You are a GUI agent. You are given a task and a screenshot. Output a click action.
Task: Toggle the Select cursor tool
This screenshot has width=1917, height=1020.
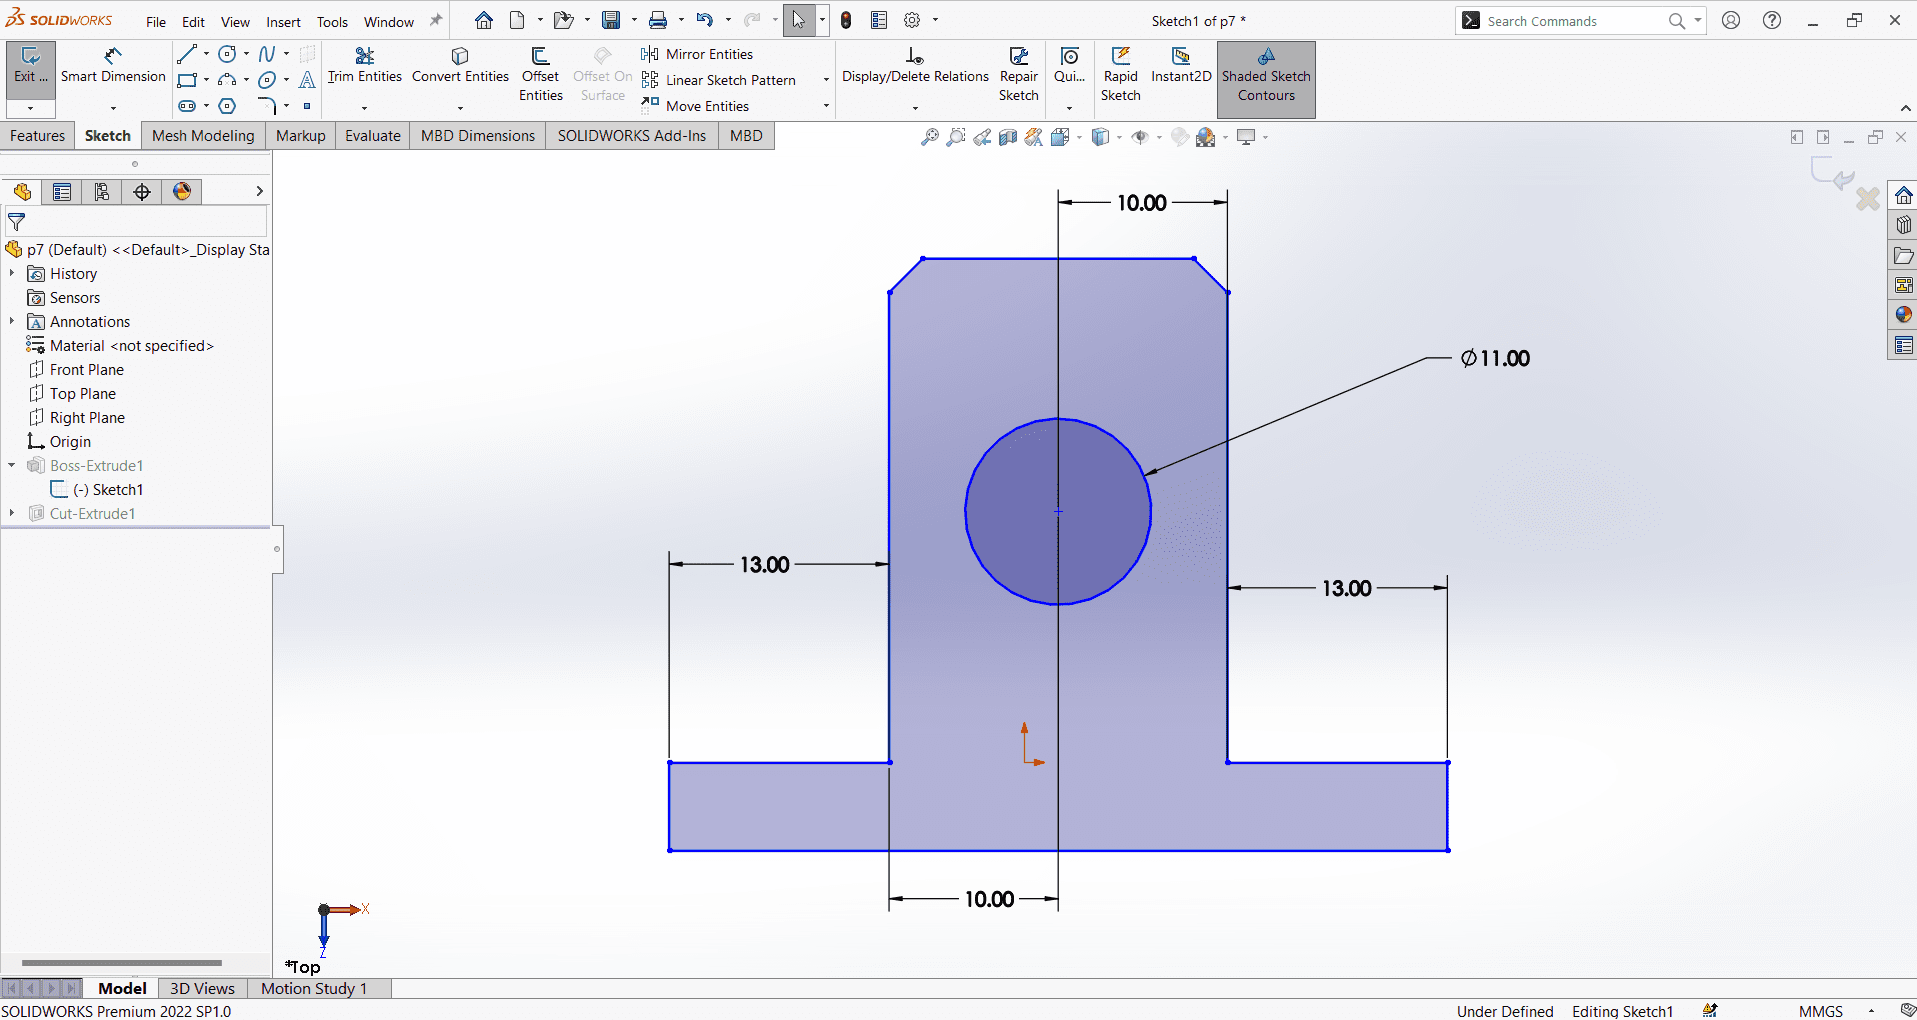pos(798,20)
